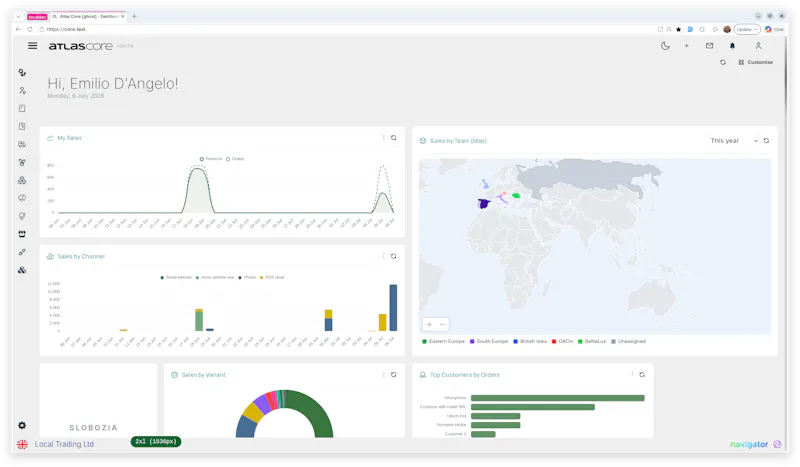This screenshot has height=467, width=800.
Task: Click the Customise dashboard button
Action: 756,62
